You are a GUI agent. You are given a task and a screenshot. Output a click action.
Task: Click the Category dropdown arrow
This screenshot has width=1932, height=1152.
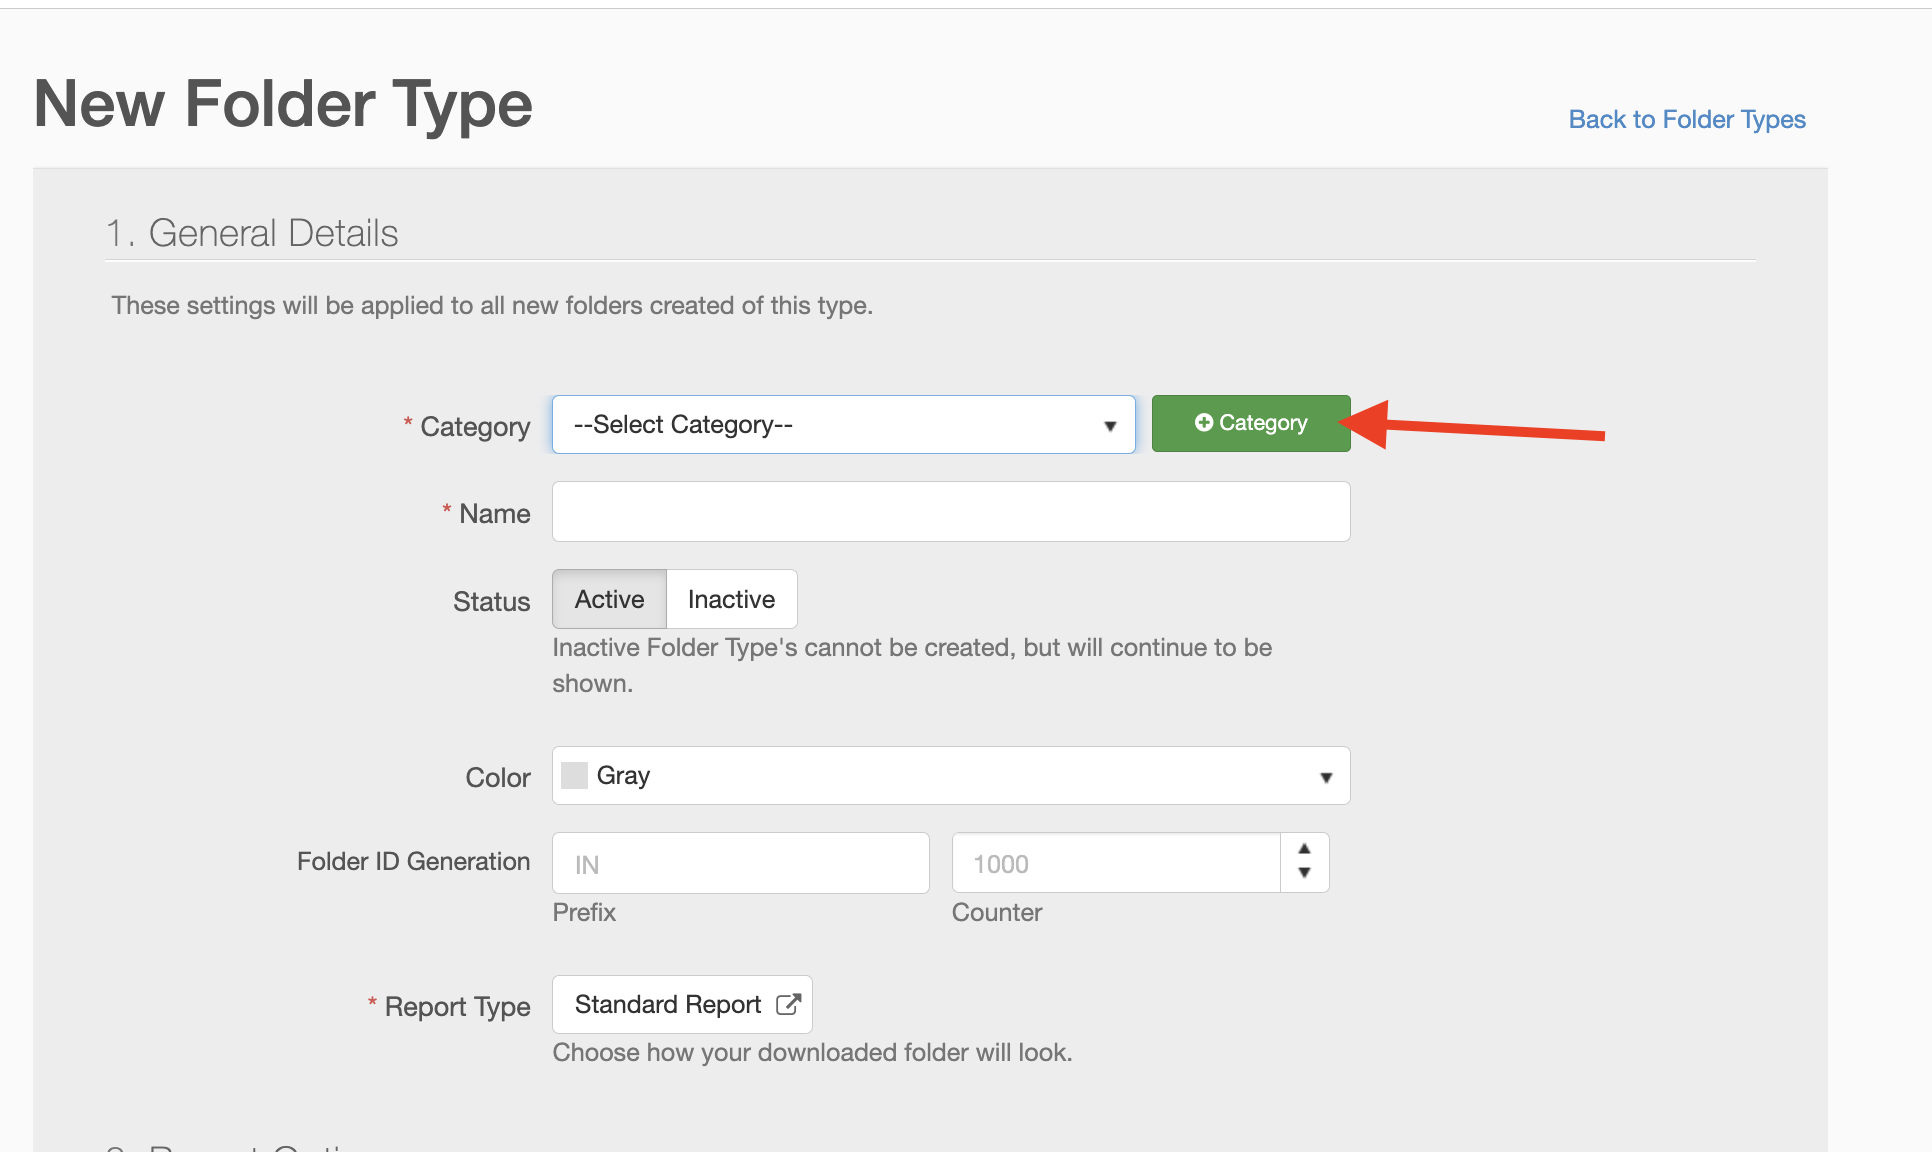[x=1110, y=426]
